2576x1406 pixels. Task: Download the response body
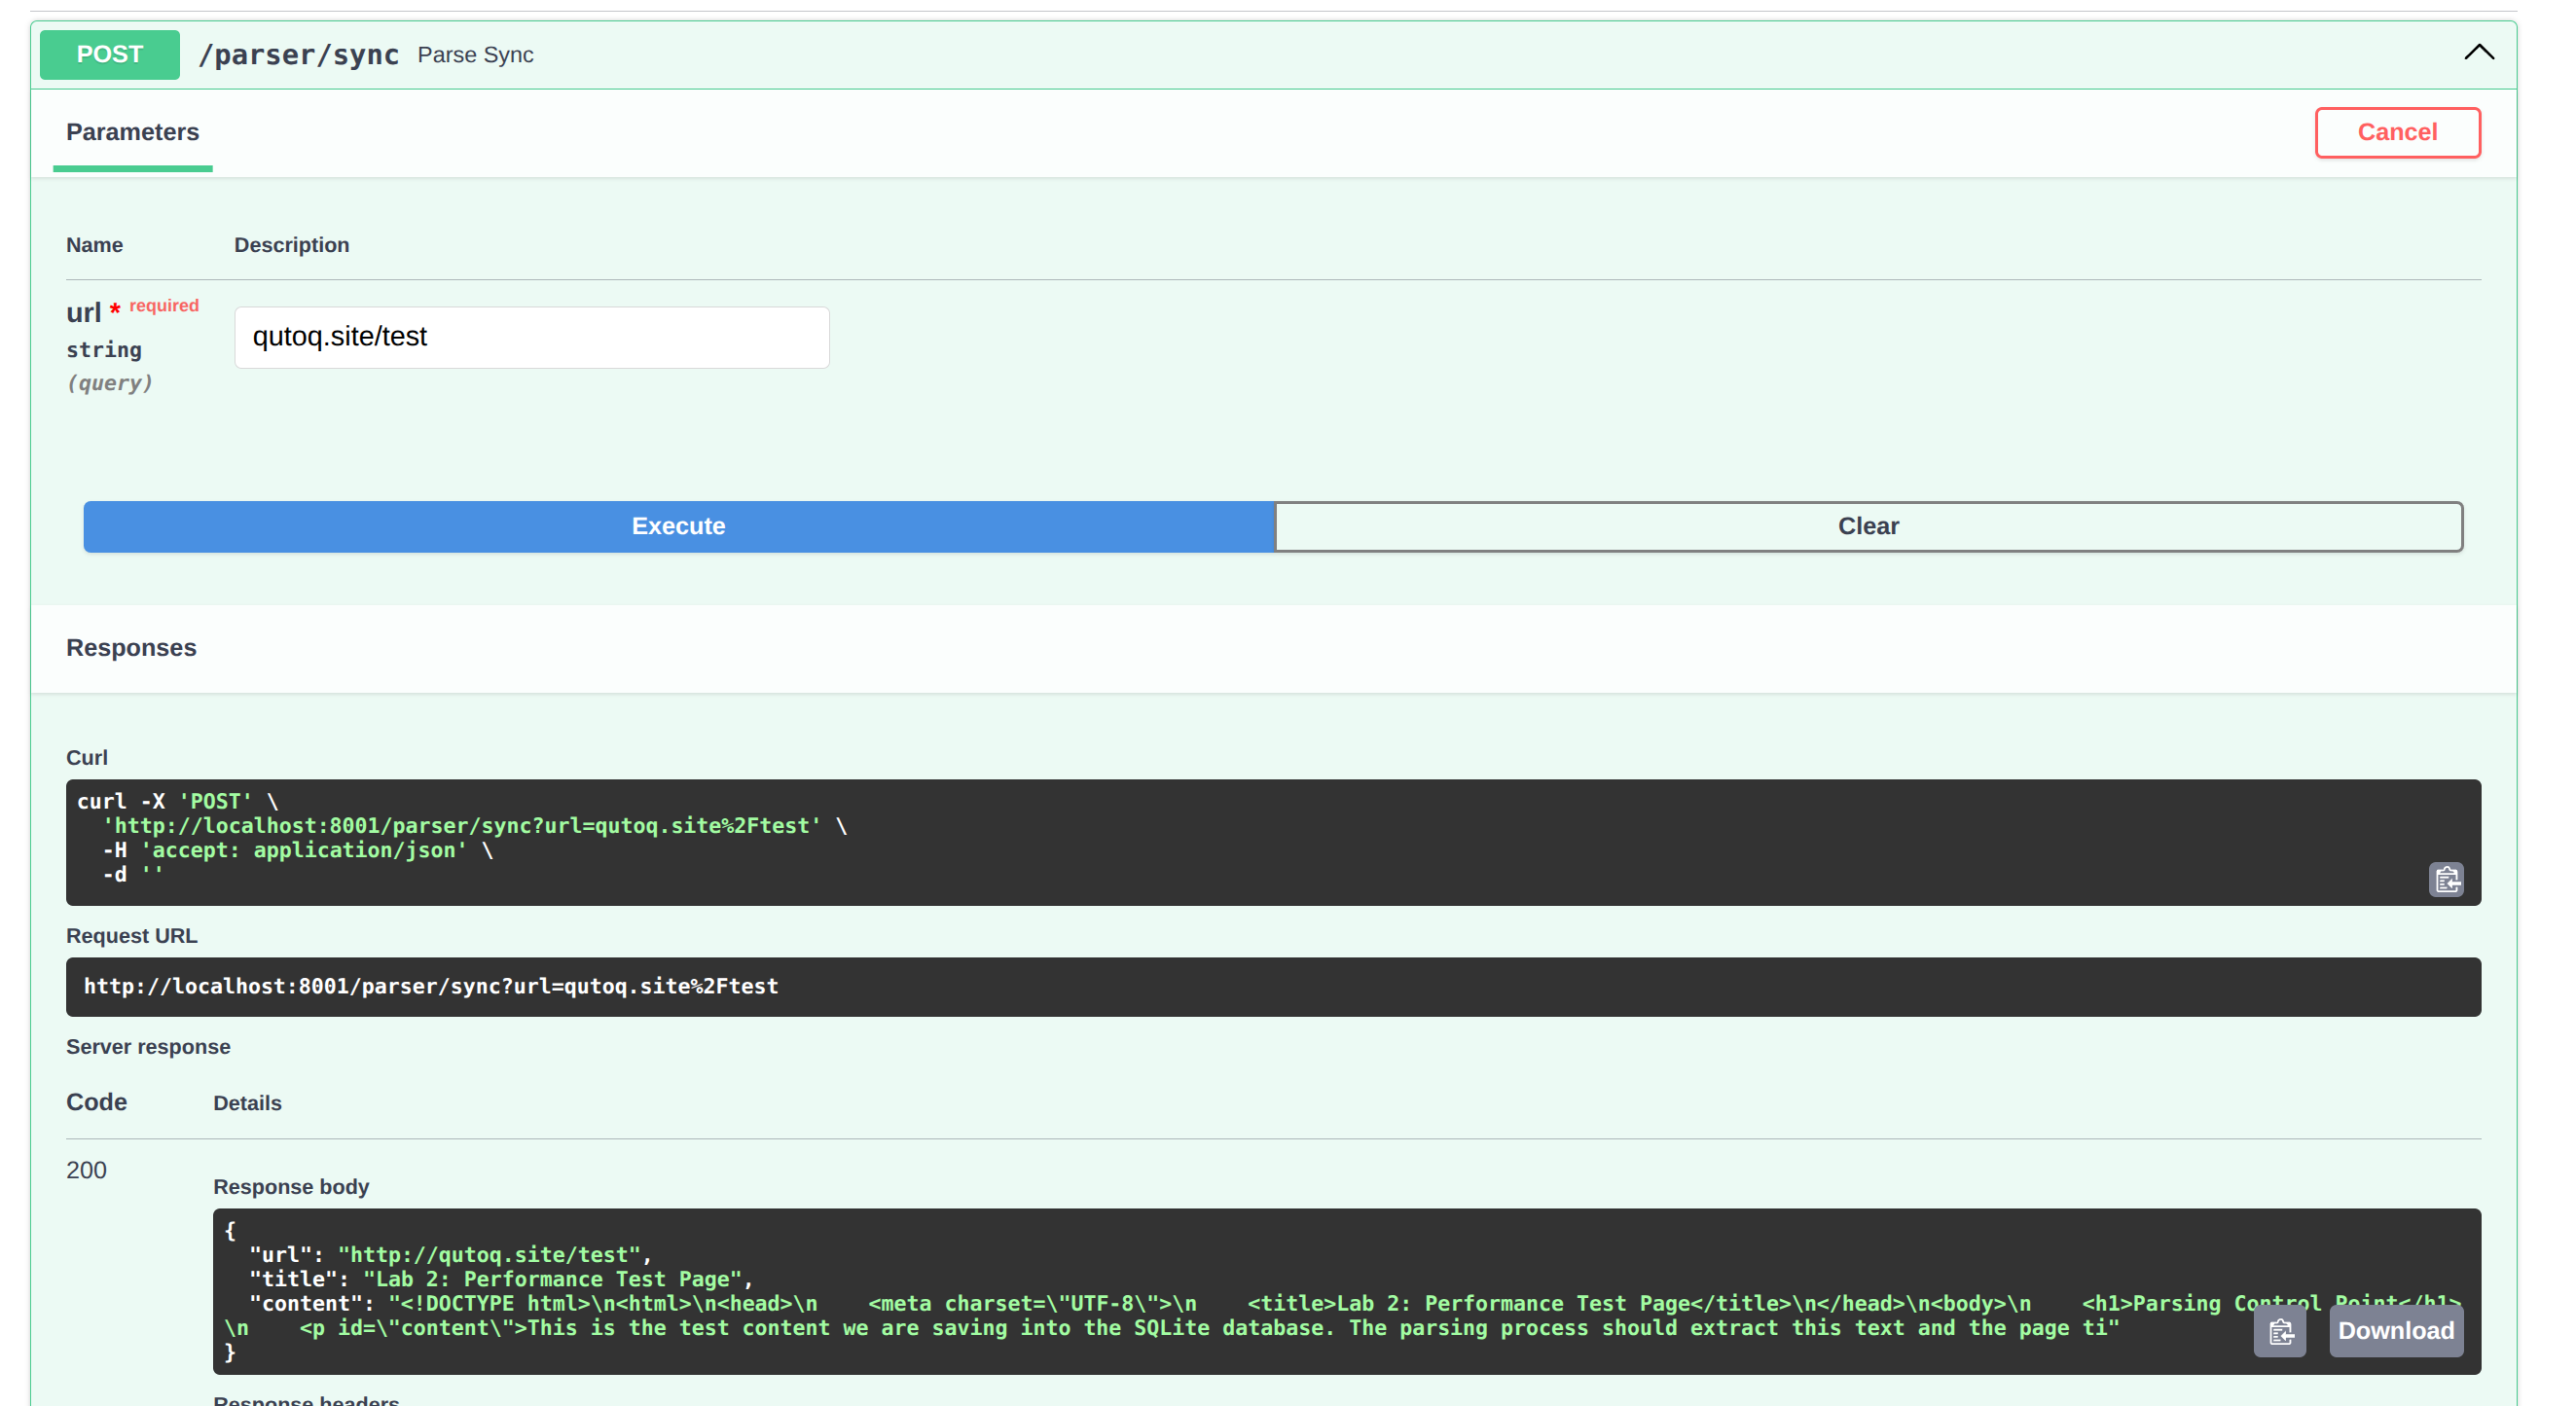pyautogui.click(x=2396, y=1331)
